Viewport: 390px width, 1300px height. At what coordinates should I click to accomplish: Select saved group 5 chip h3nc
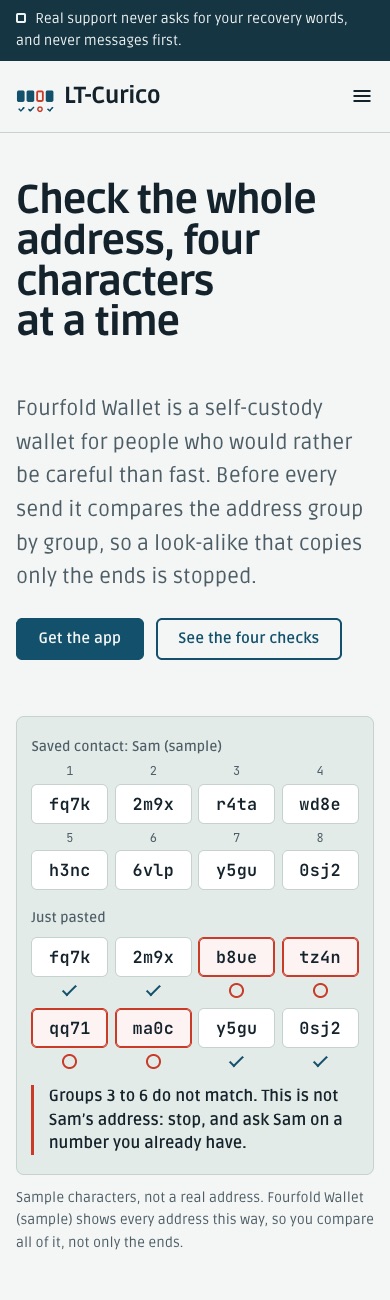[69, 870]
